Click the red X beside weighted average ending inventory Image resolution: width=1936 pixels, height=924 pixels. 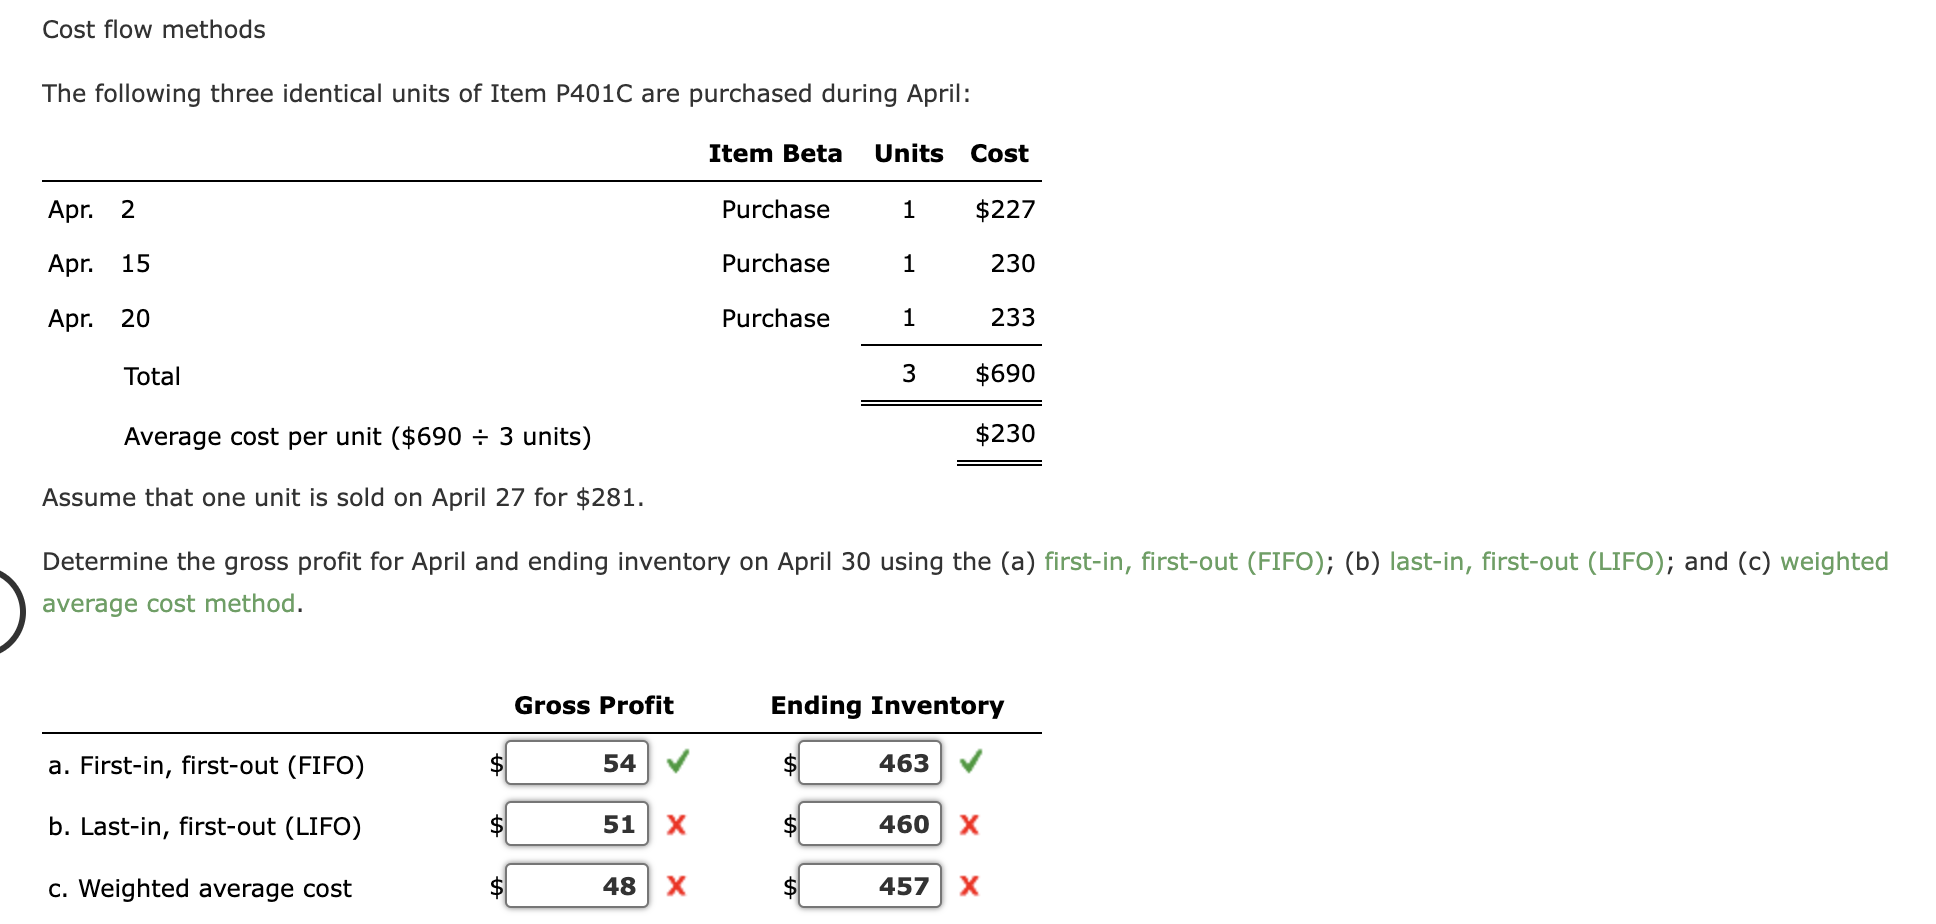(x=969, y=886)
